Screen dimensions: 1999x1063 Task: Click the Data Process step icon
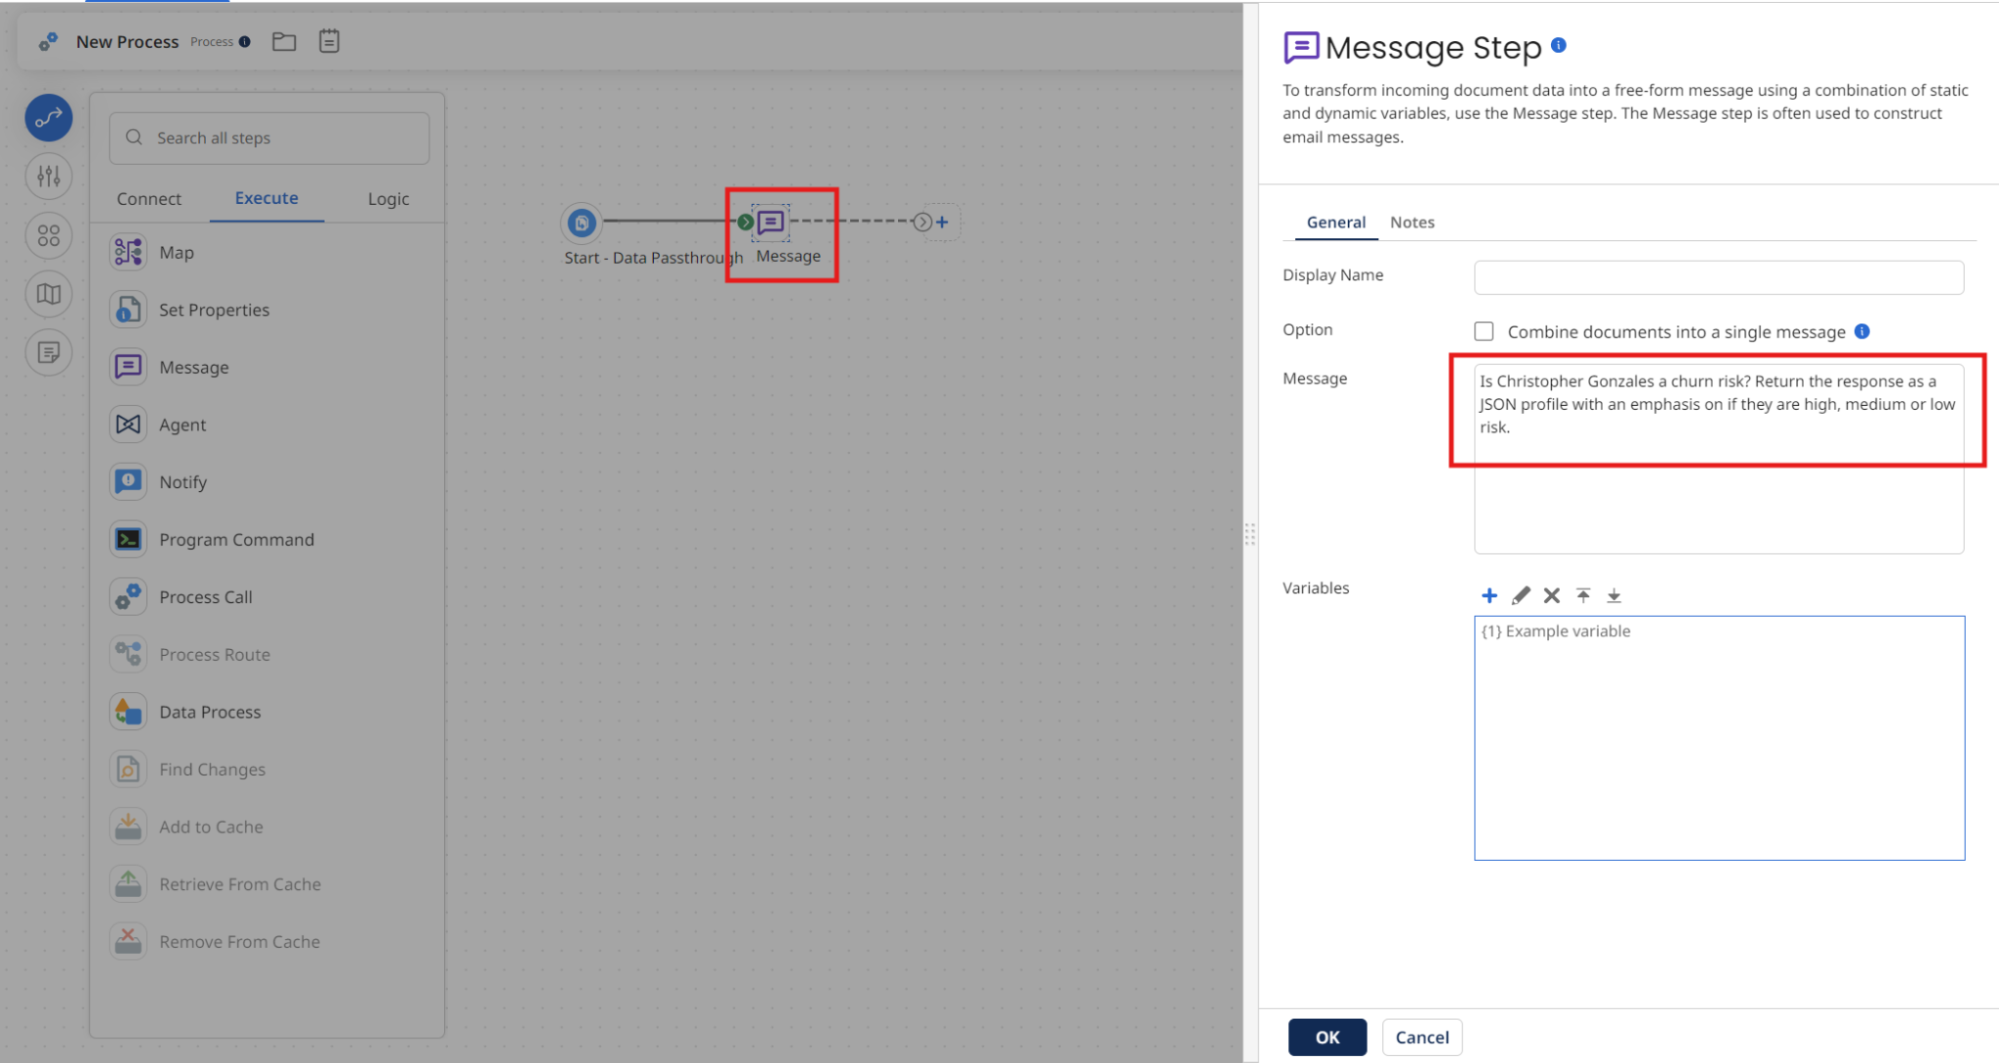pos(128,711)
